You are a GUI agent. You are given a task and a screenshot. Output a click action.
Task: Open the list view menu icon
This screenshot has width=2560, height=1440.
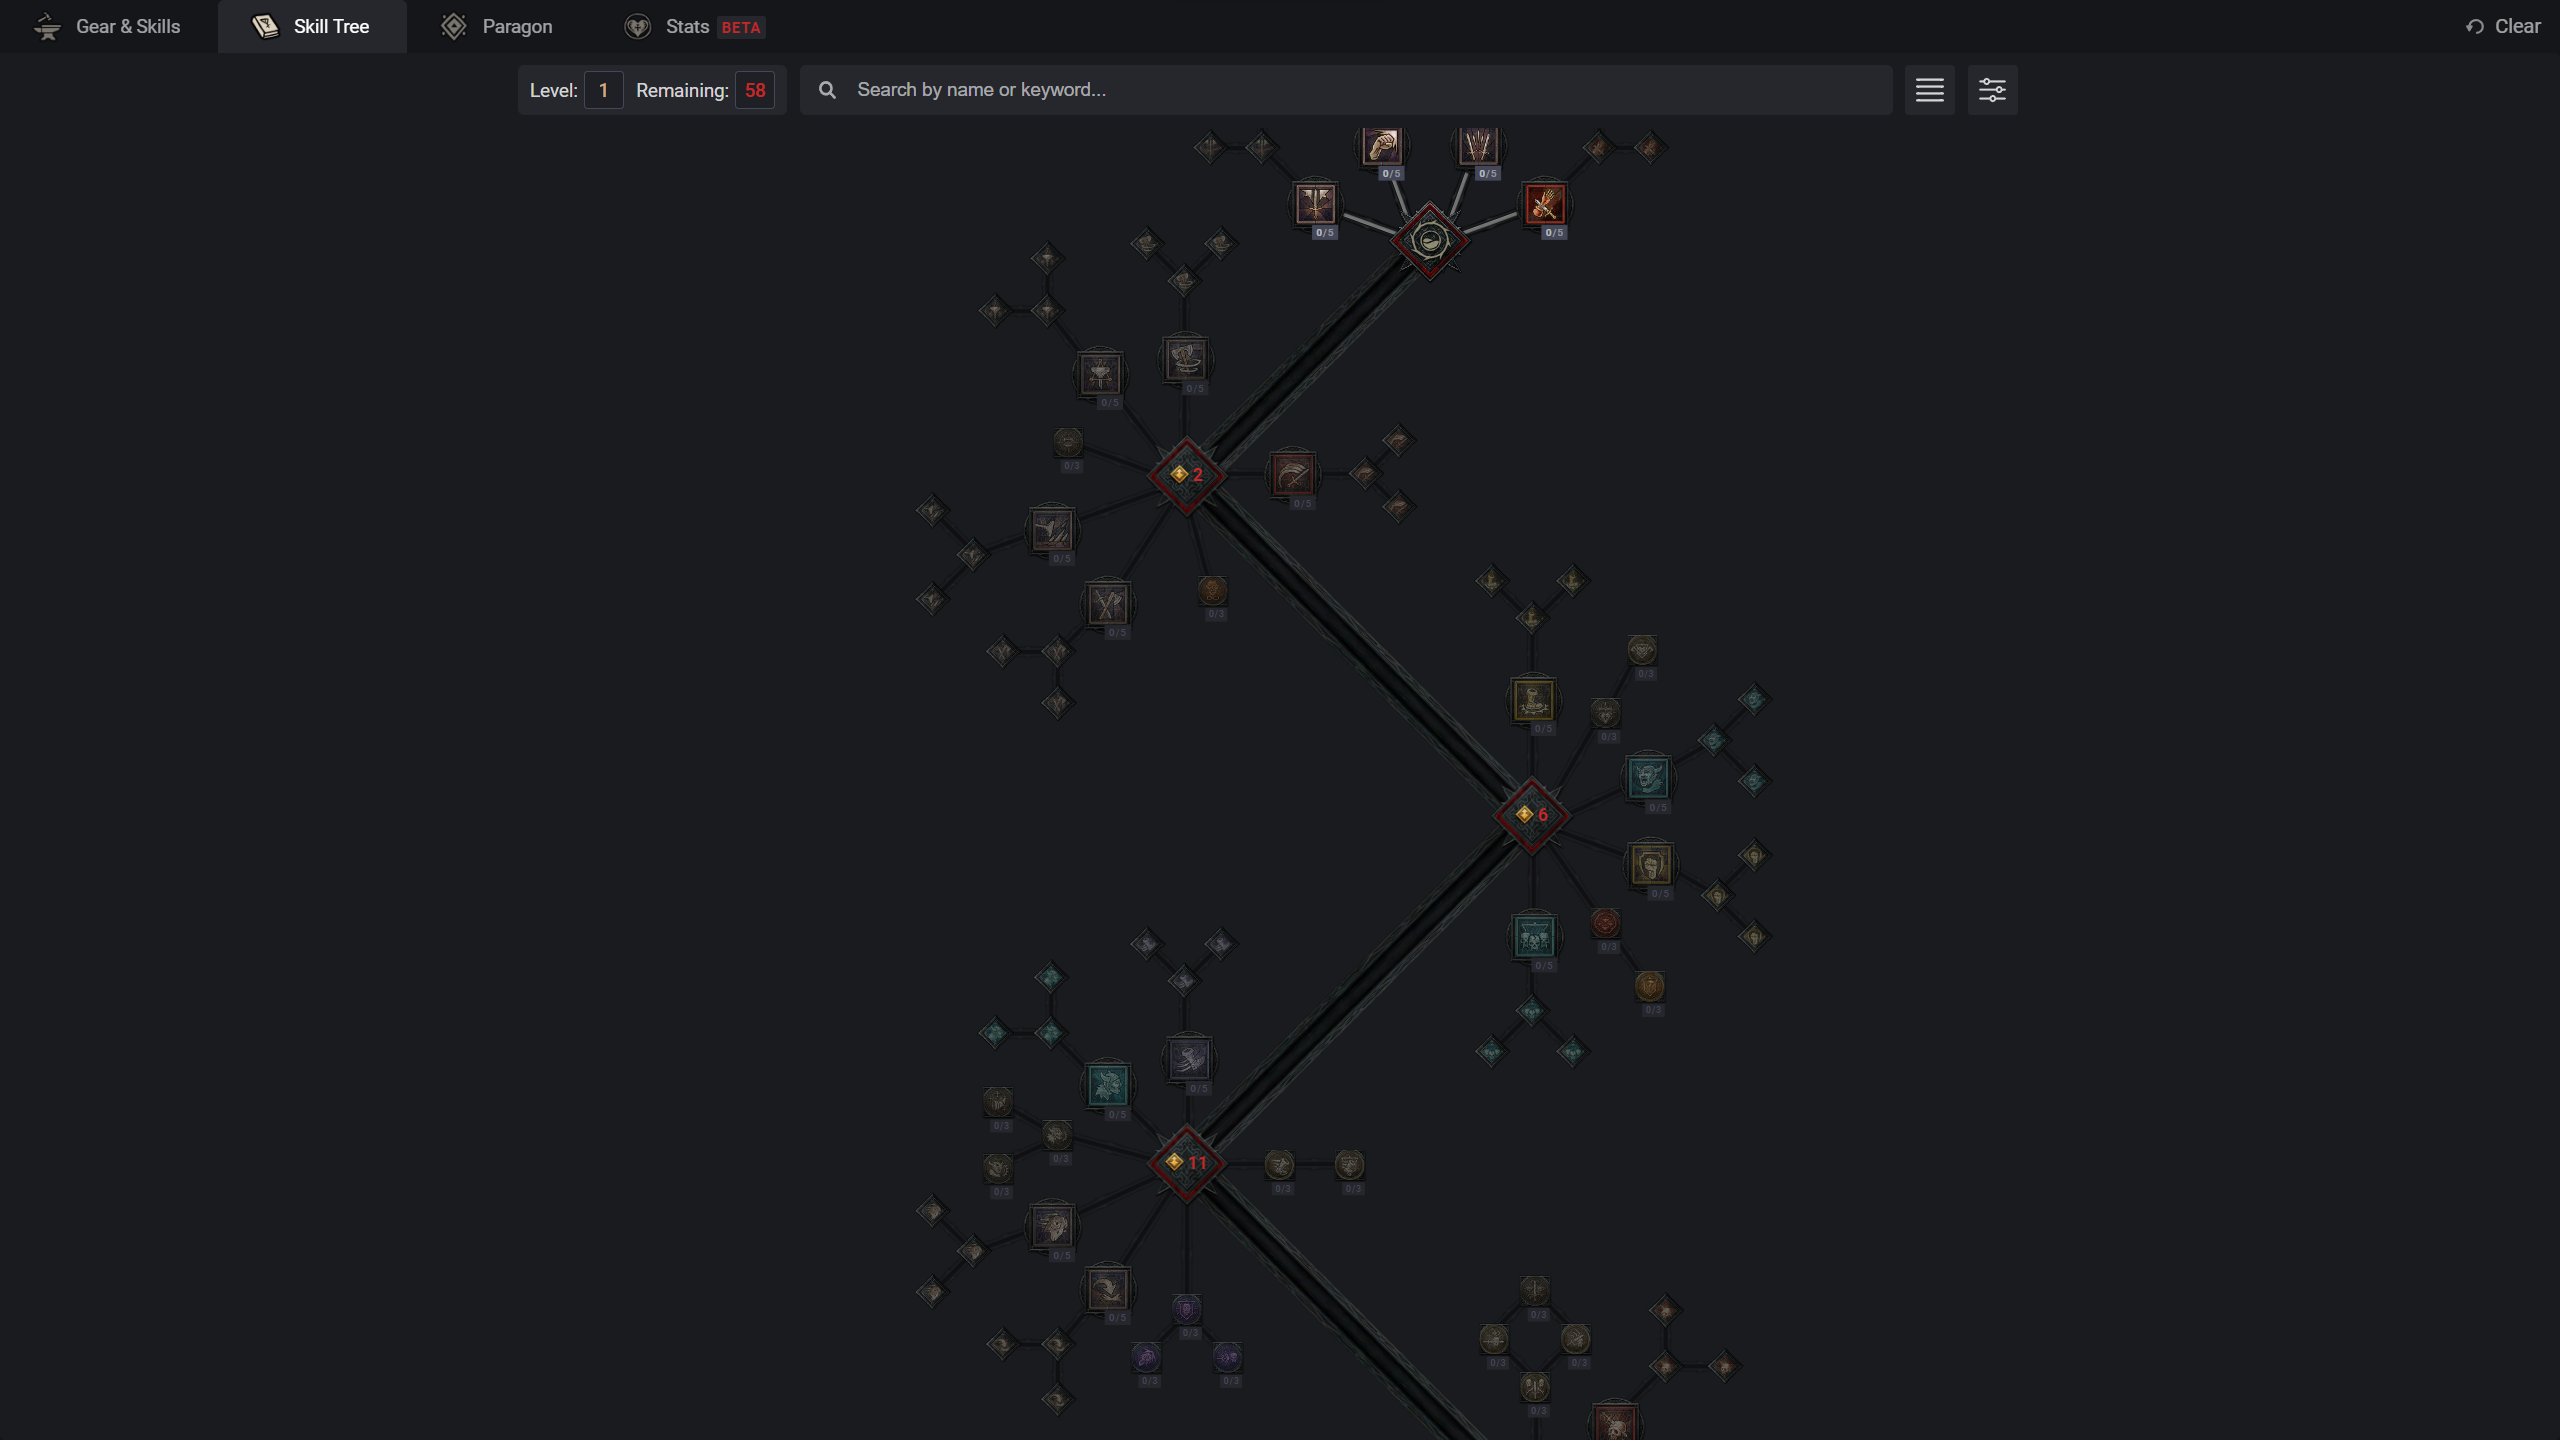tap(1930, 90)
